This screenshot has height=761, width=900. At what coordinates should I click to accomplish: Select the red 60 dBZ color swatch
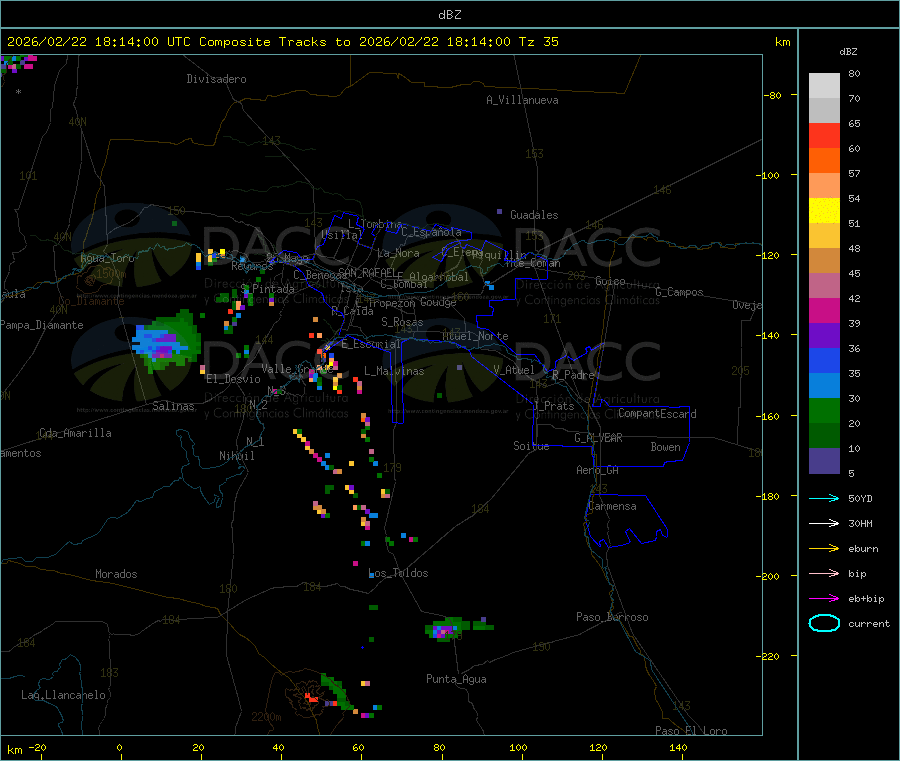(824, 135)
